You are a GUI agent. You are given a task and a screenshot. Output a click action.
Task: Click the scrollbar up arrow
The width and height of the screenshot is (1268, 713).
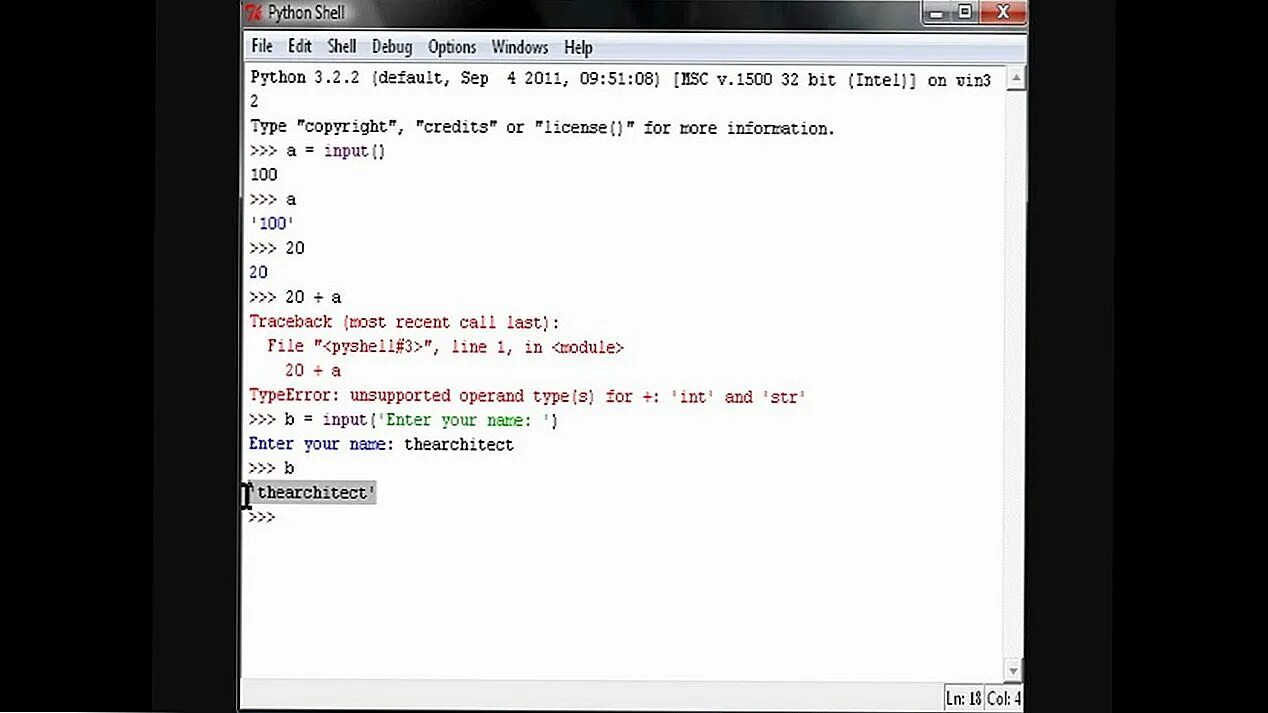[1014, 78]
